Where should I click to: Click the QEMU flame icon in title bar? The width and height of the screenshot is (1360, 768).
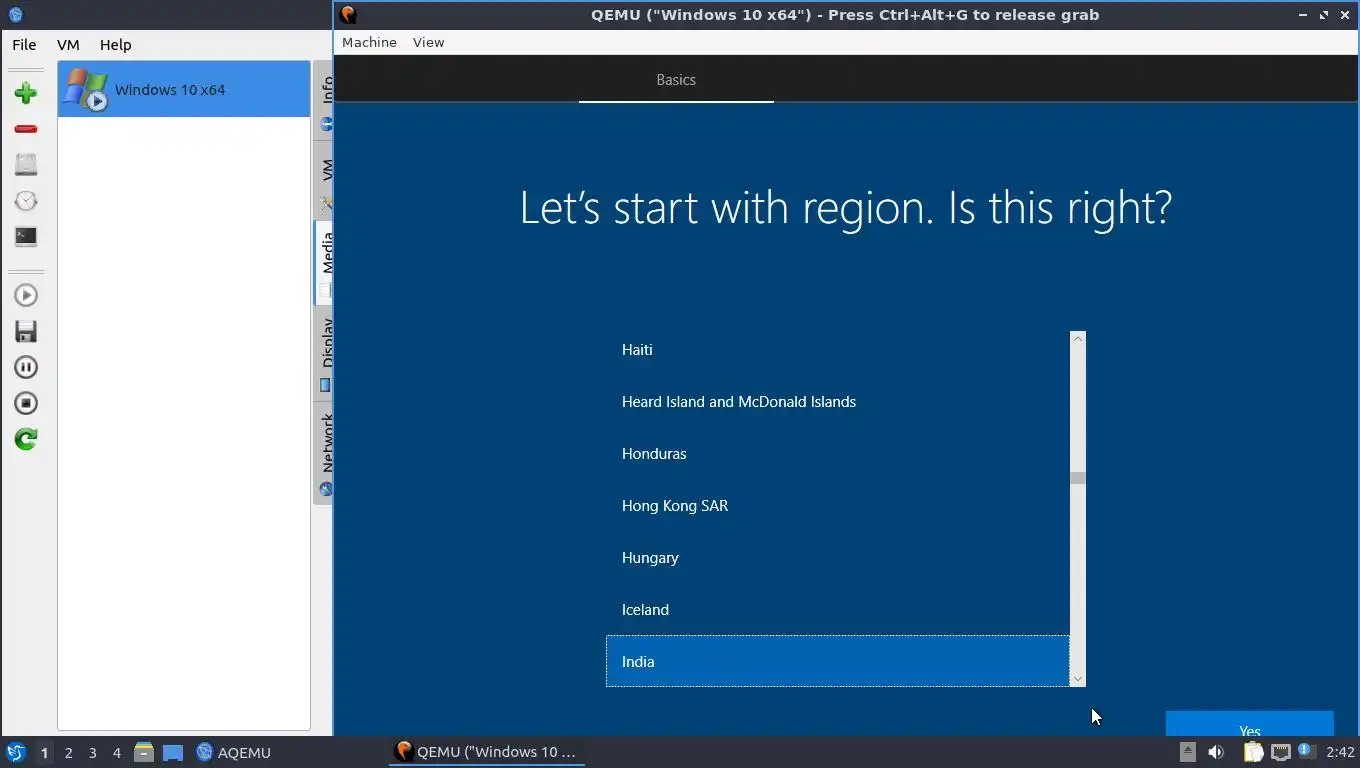click(x=348, y=15)
